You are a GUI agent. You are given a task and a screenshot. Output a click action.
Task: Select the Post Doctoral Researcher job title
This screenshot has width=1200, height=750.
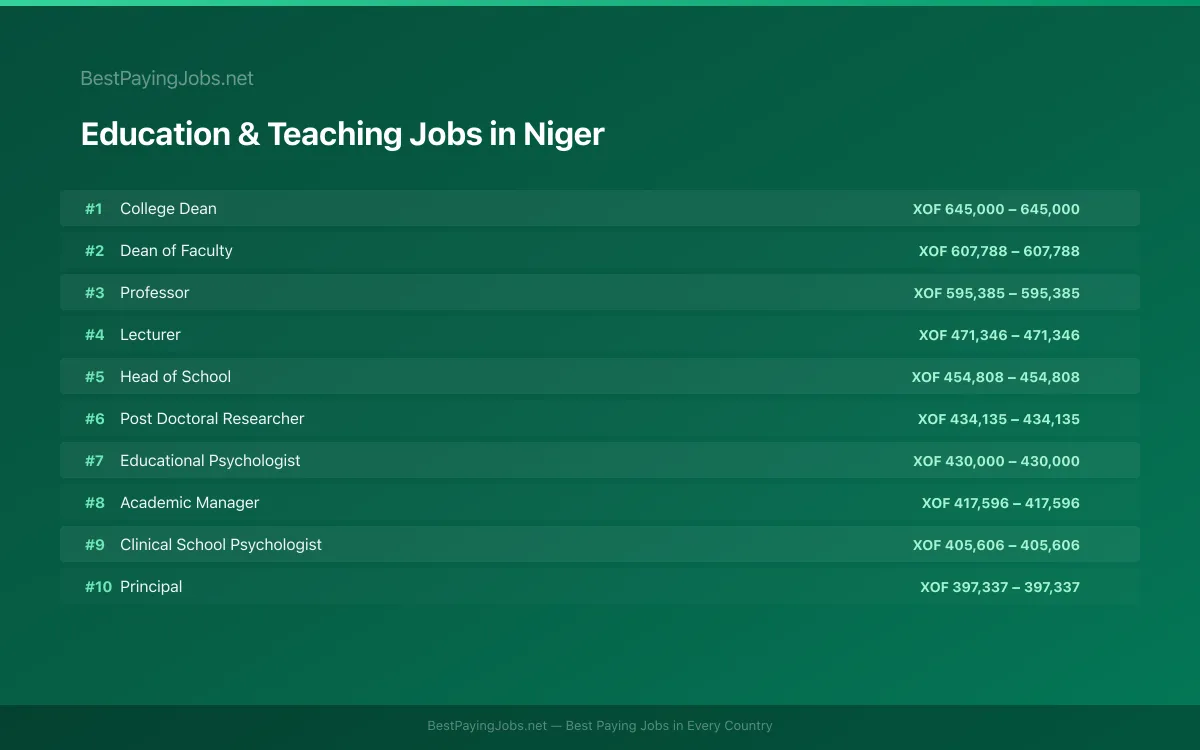point(212,419)
